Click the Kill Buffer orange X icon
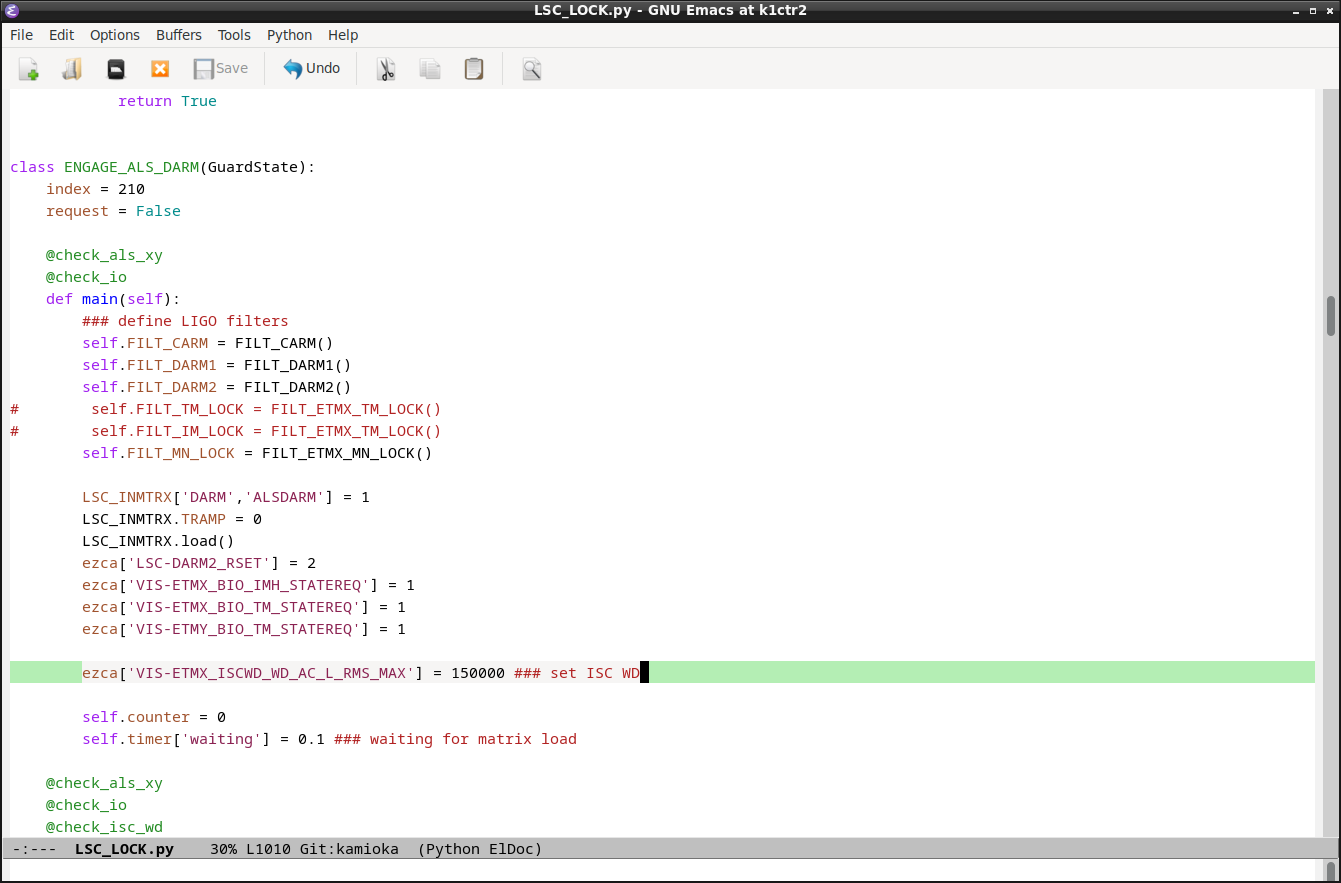The height and width of the screenshot is (883, 1341). pyautogui.click(x=160, y=69)
